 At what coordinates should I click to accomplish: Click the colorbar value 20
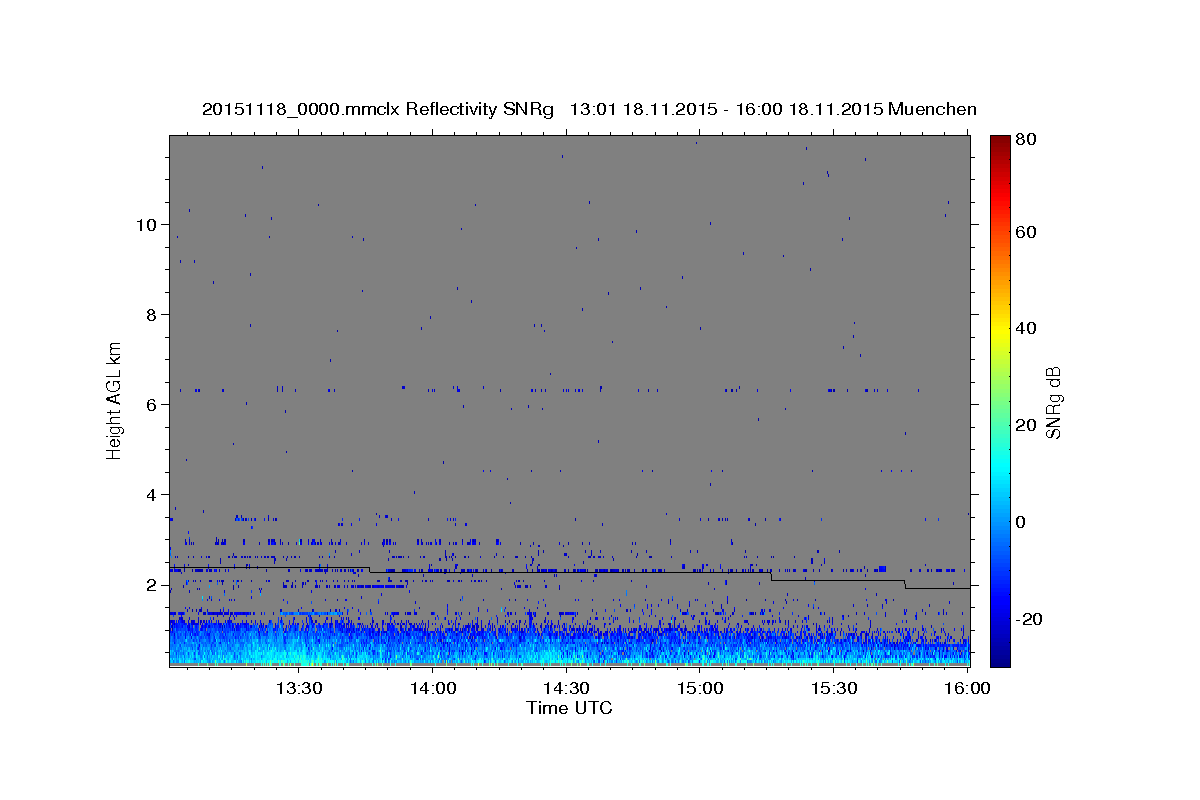click(x=1028, y=425)
